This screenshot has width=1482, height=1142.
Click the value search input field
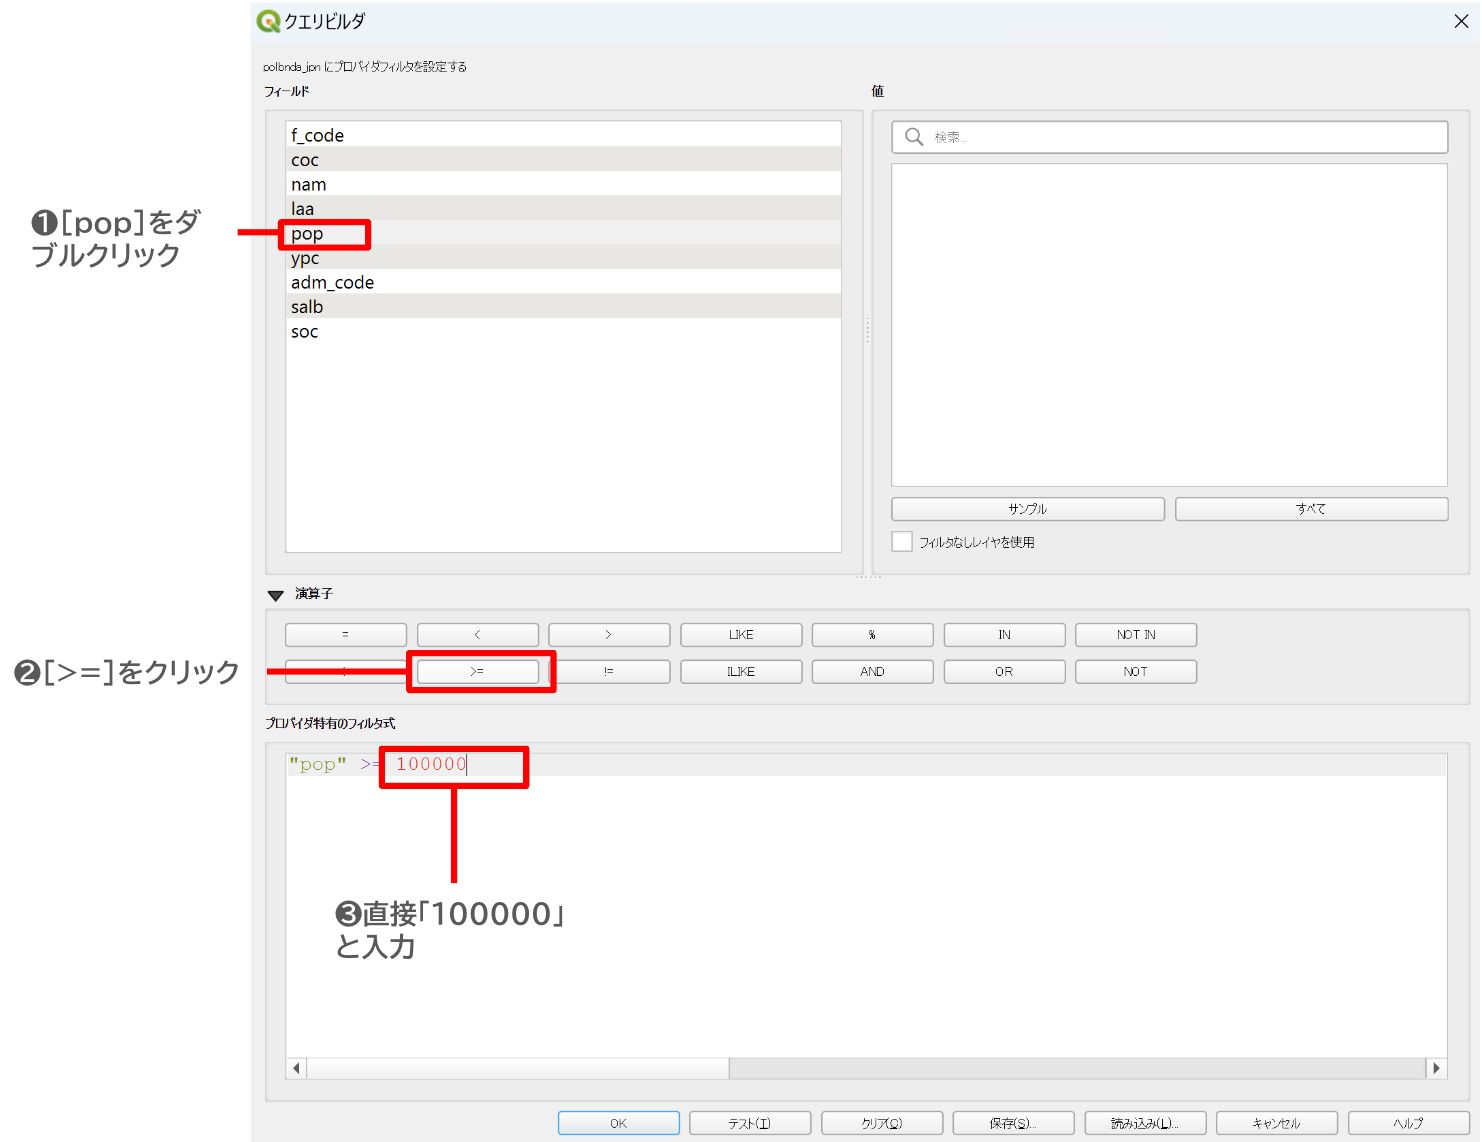(x=1169, y=137)
